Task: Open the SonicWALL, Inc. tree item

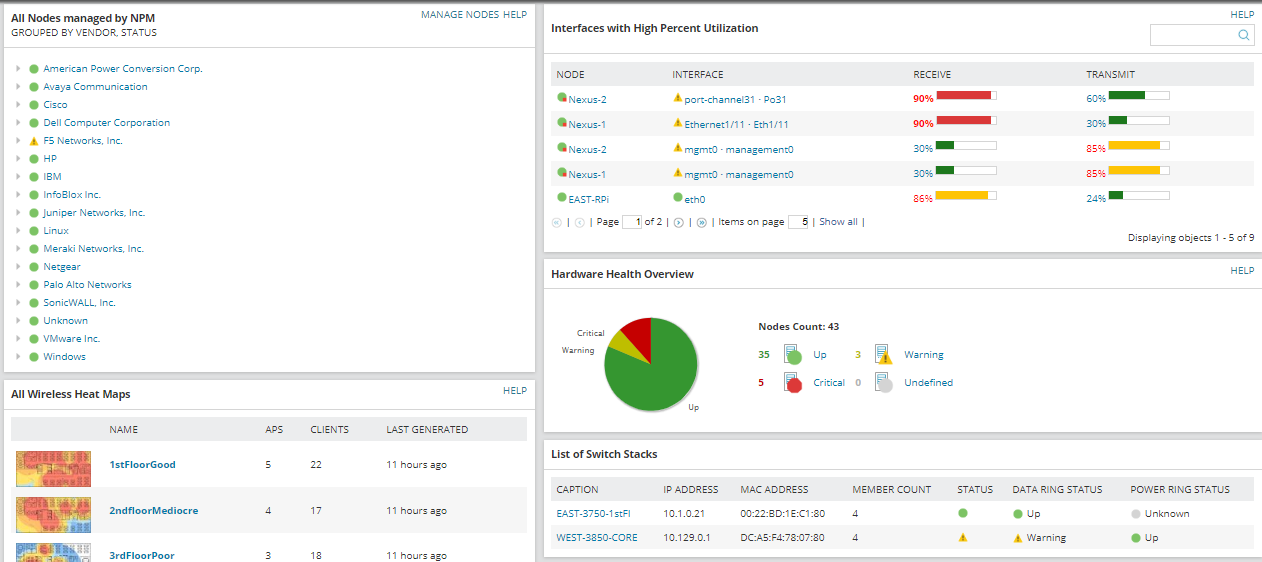Action: click(79, 303)
